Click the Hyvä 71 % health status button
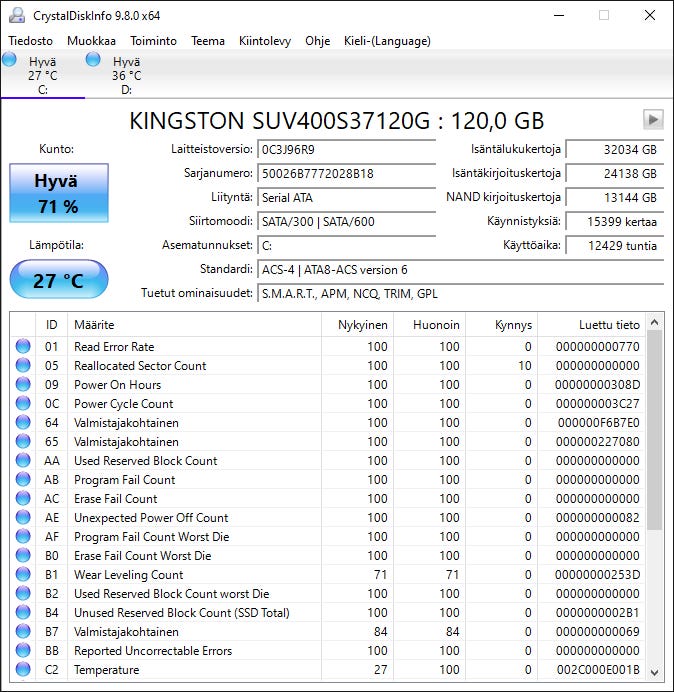The image size is (674, 692). 59,193
